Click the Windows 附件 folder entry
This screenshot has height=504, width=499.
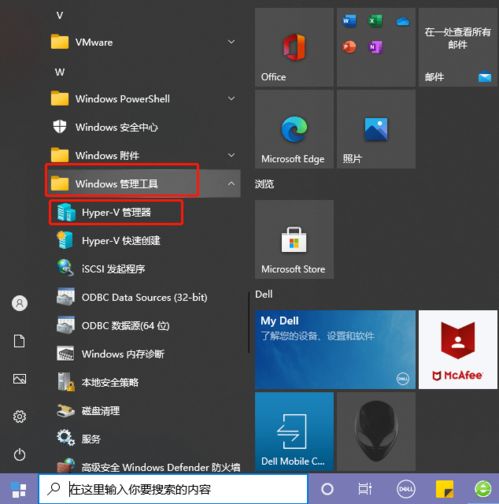pyautogui.click(x=144, y=155)
